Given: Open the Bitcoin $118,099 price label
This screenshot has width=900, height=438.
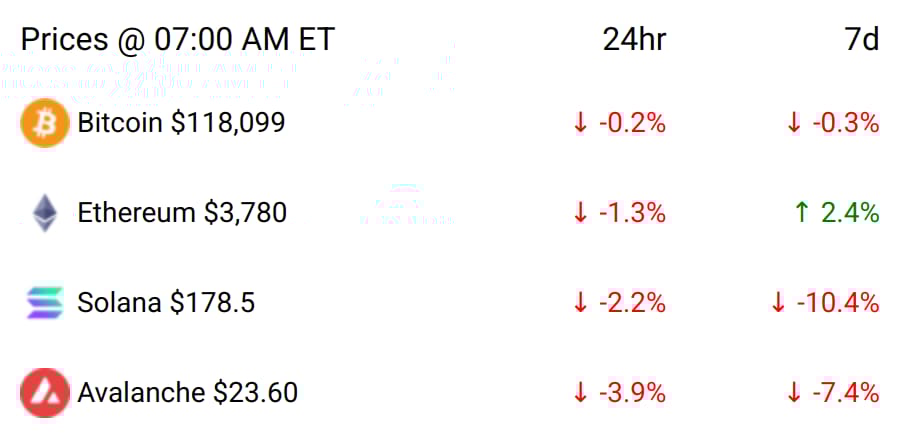Looking at the screenshot, I should click(x=181, y=123).
